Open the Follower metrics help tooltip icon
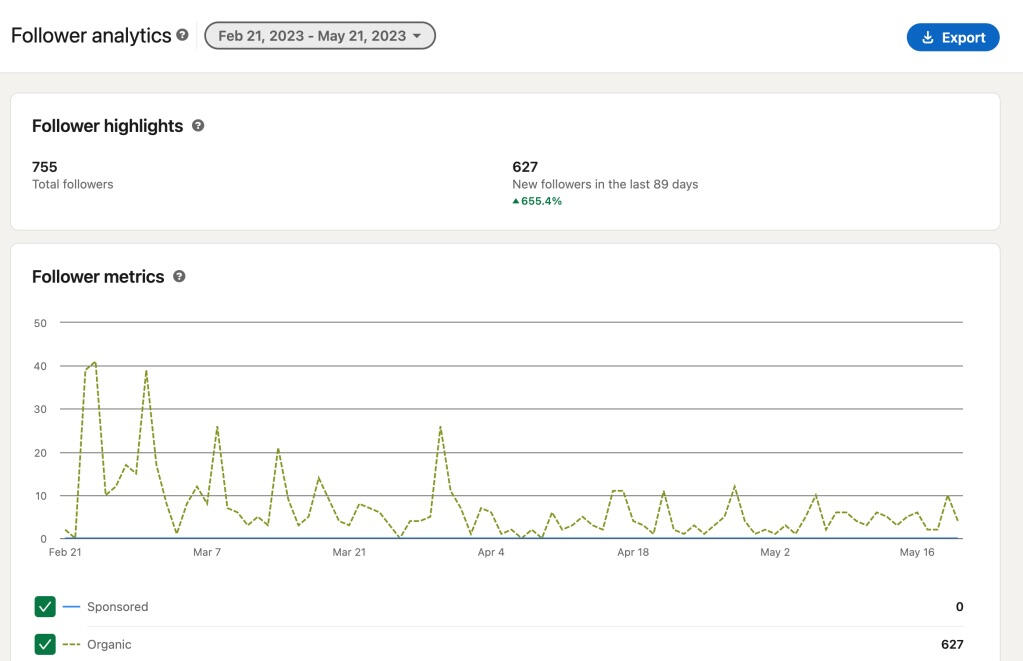Viewport: 1023px width, 661px height. tap(179, 276)
